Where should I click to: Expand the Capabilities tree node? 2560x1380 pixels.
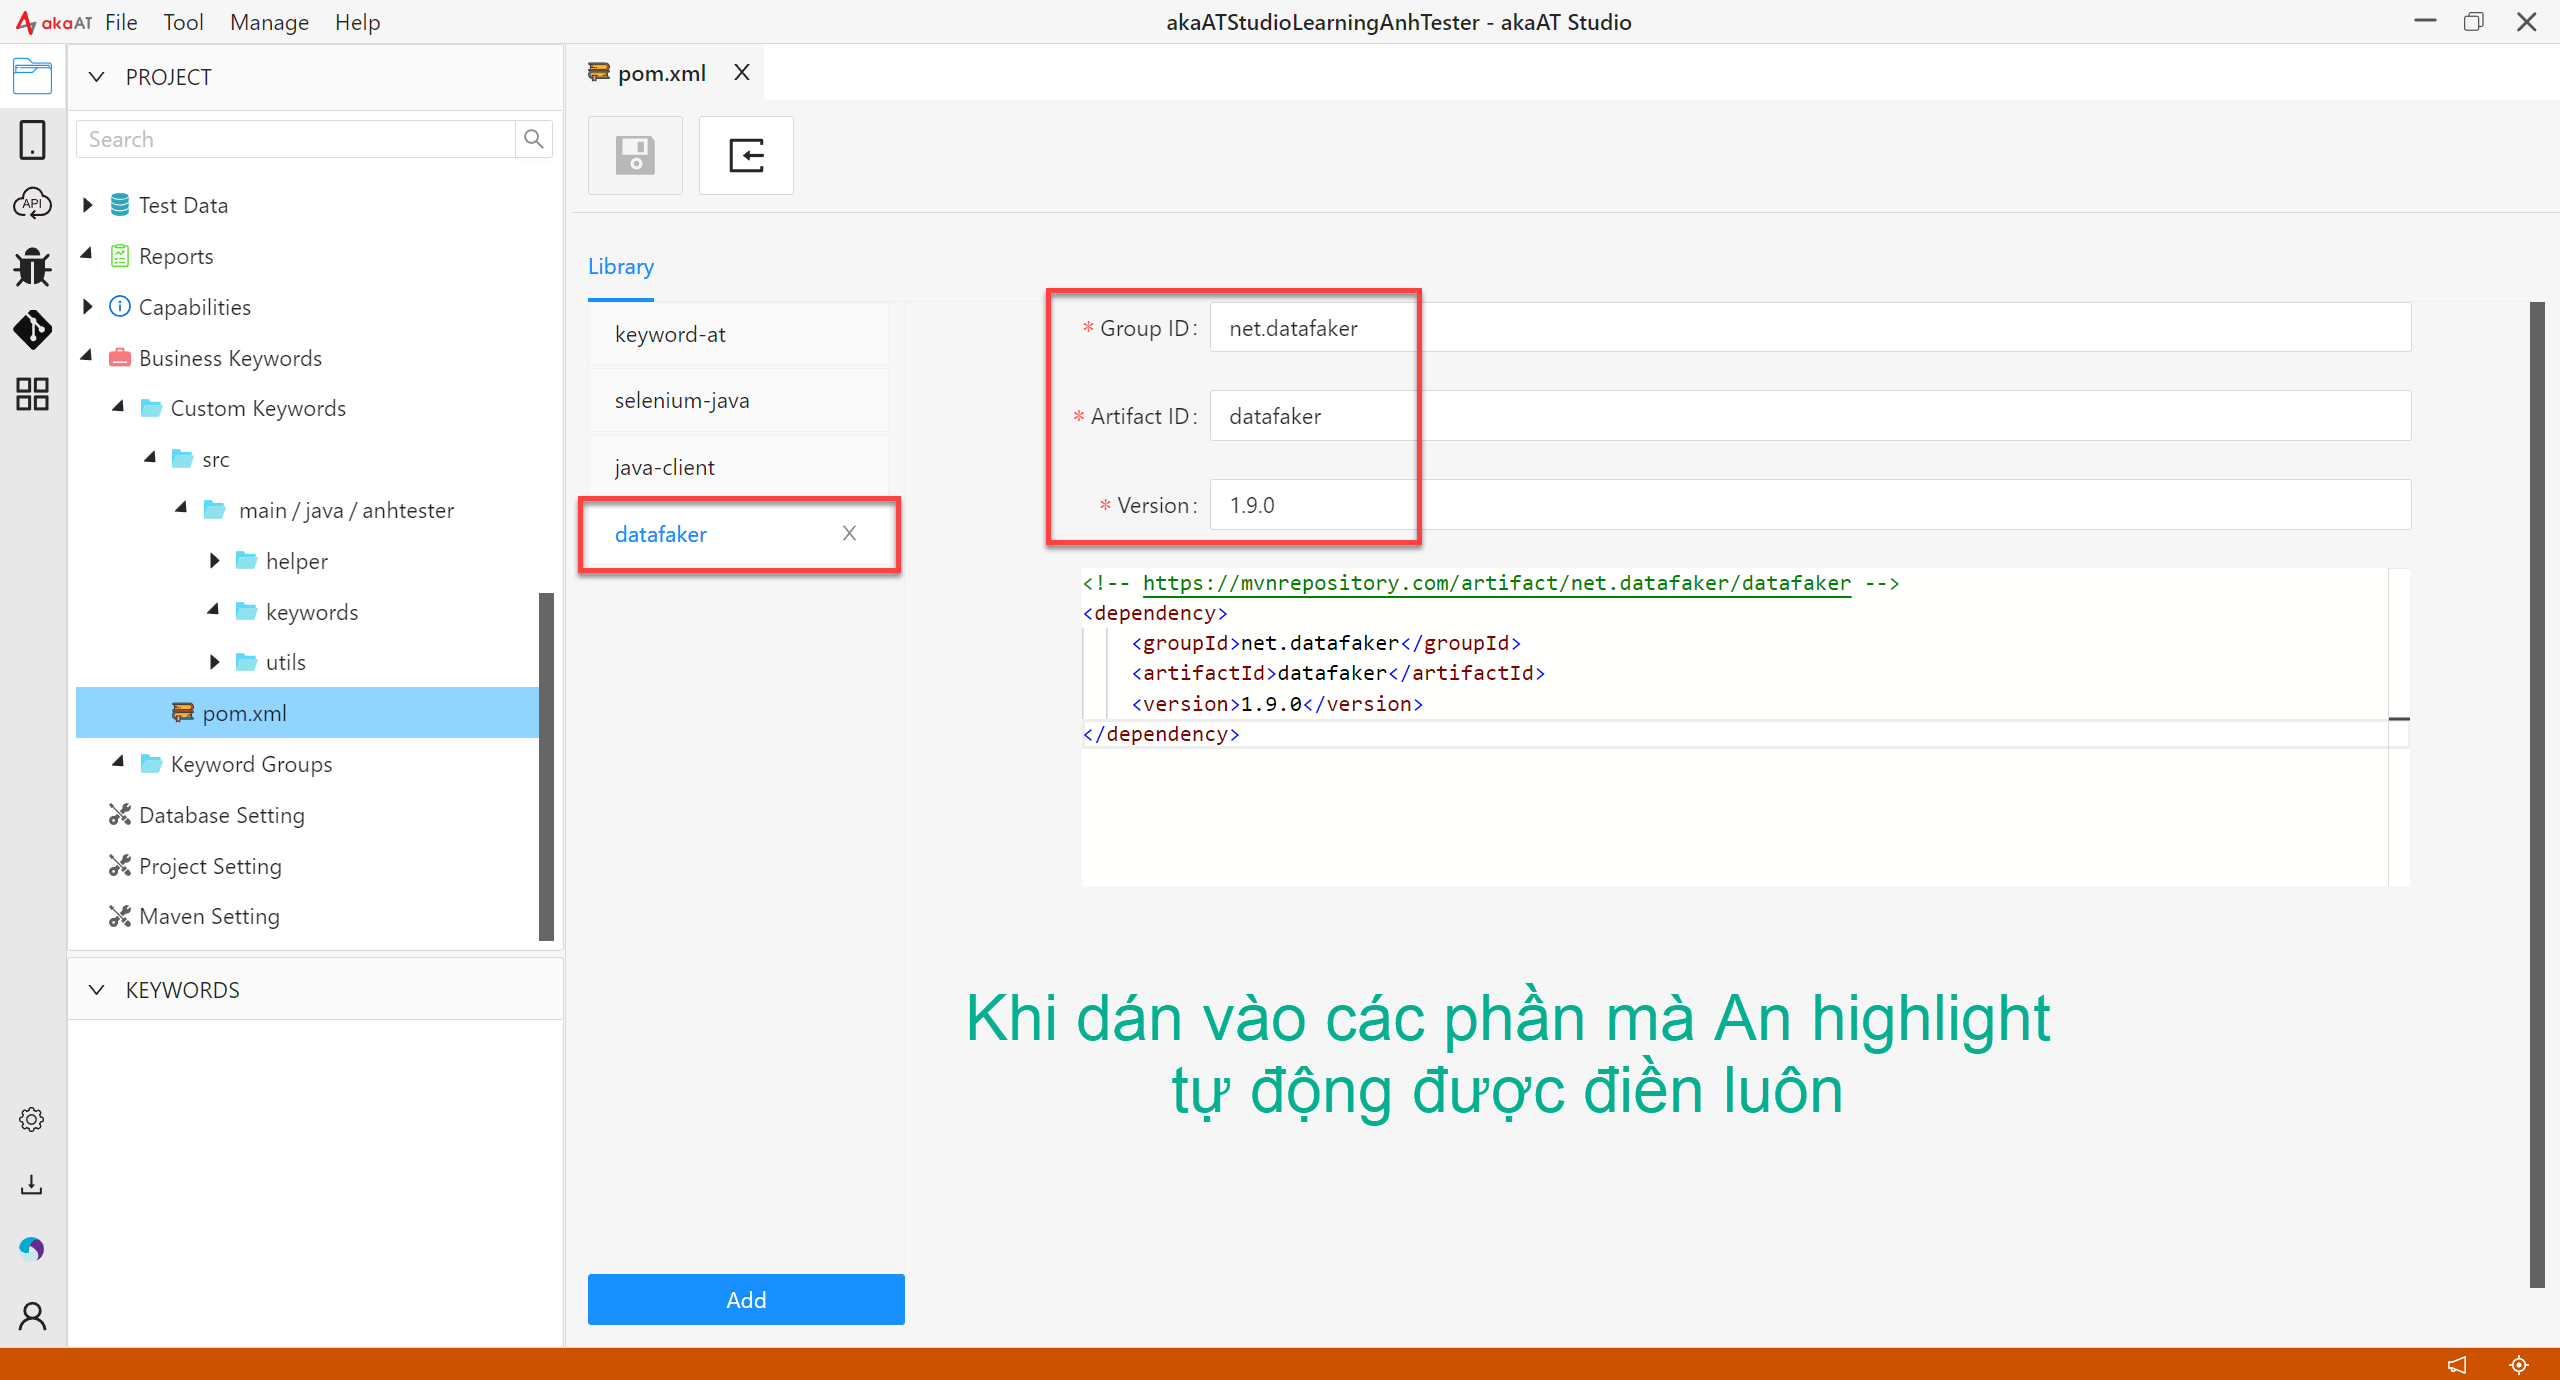point(88,306)
